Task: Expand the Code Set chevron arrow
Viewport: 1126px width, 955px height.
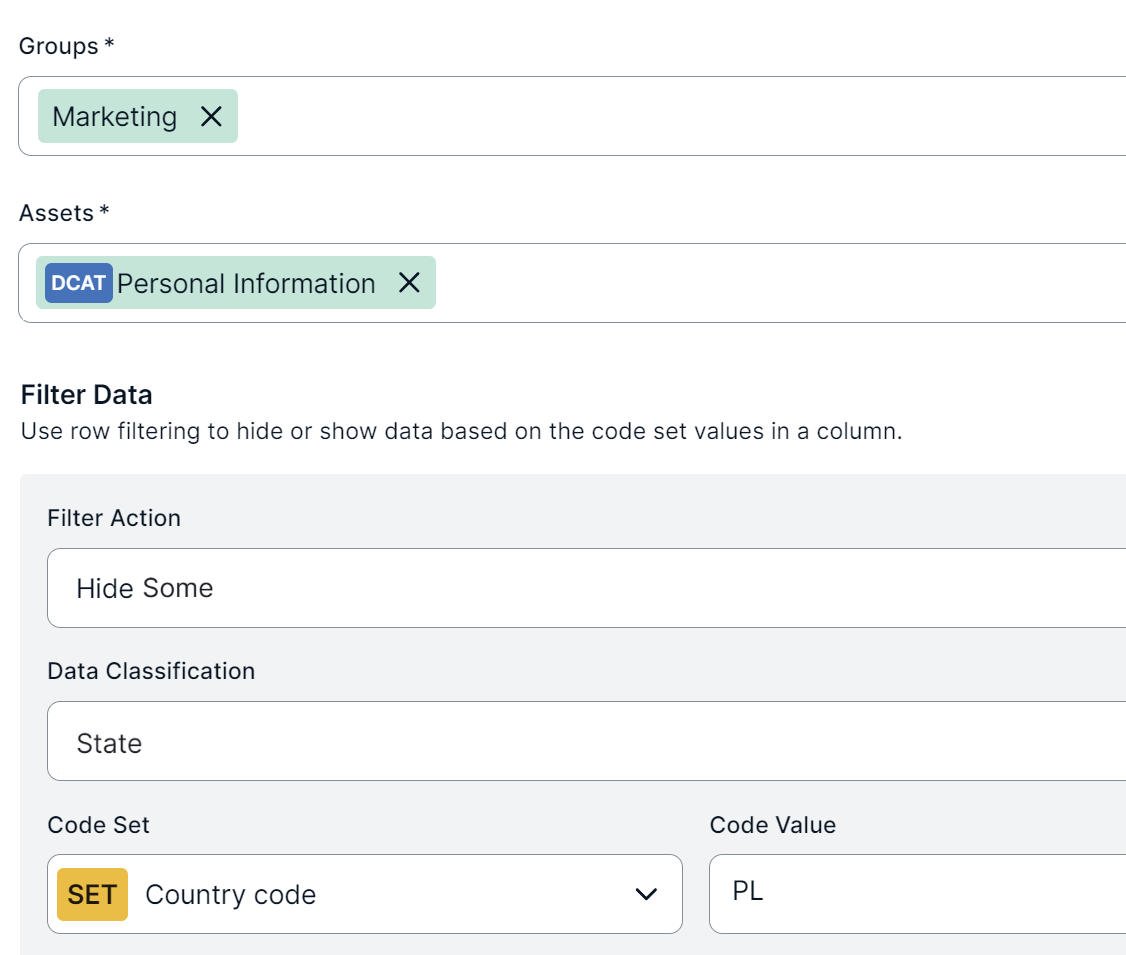Action: point(646,894)
